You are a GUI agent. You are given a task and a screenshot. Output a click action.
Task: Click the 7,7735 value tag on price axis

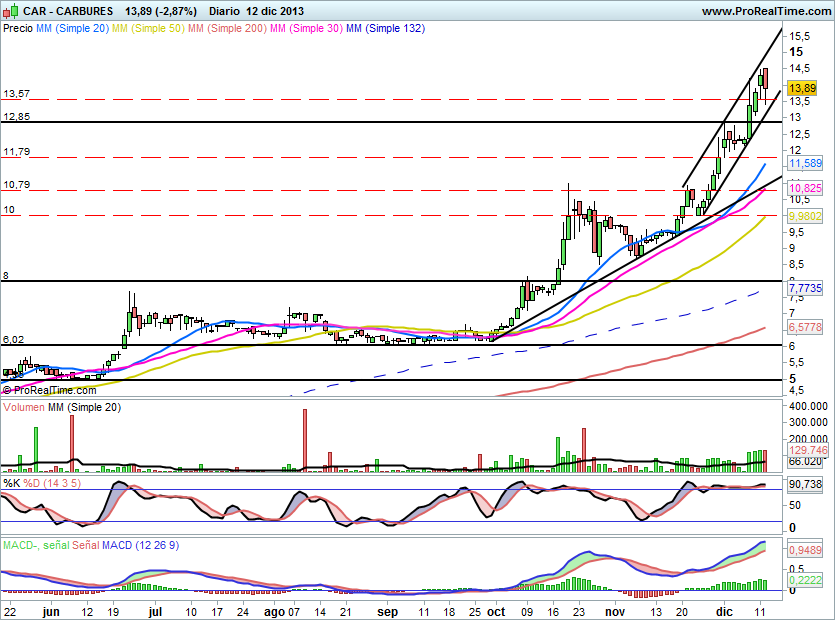coord(806,288)
